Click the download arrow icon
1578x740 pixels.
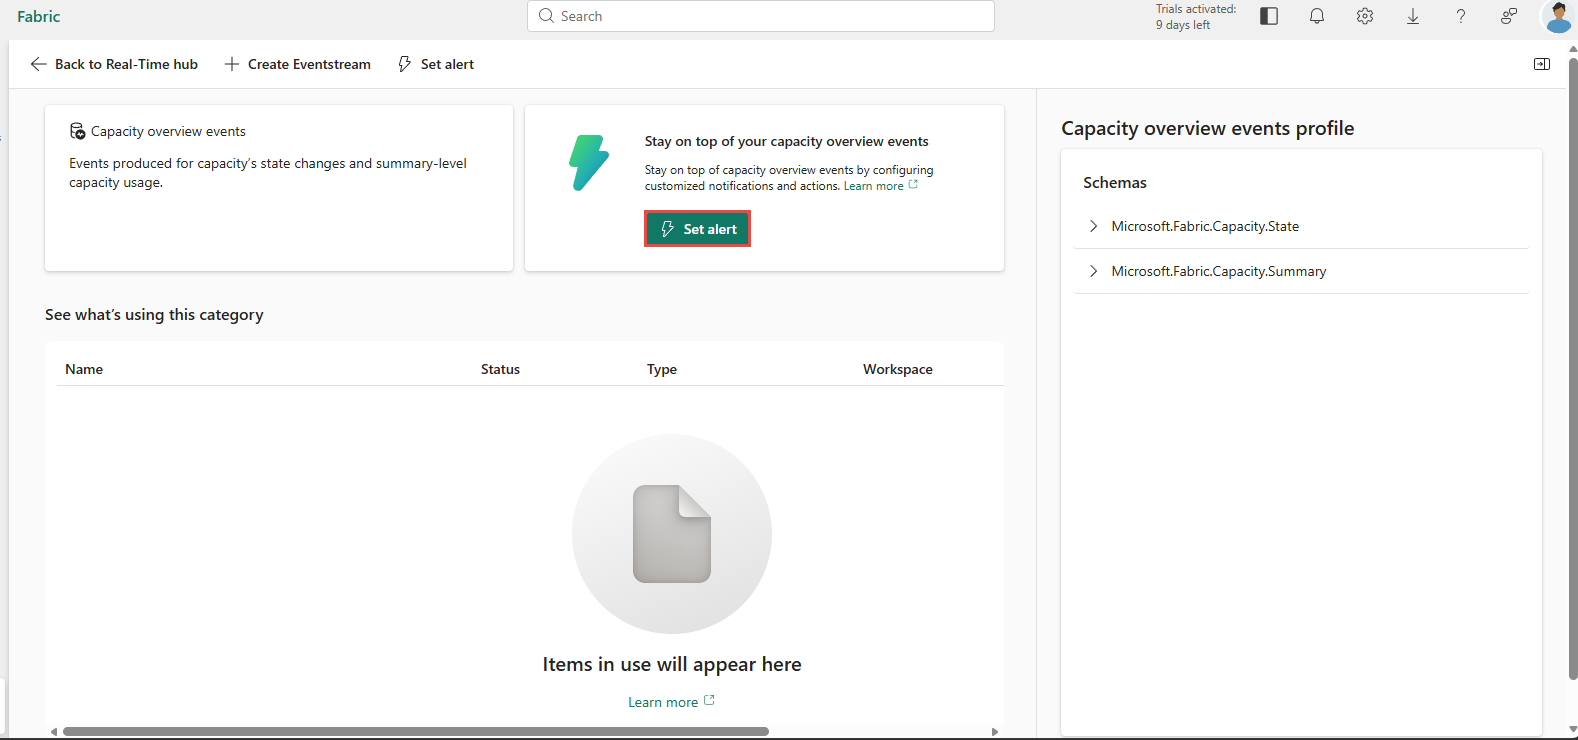click(x=1413, y=16)
